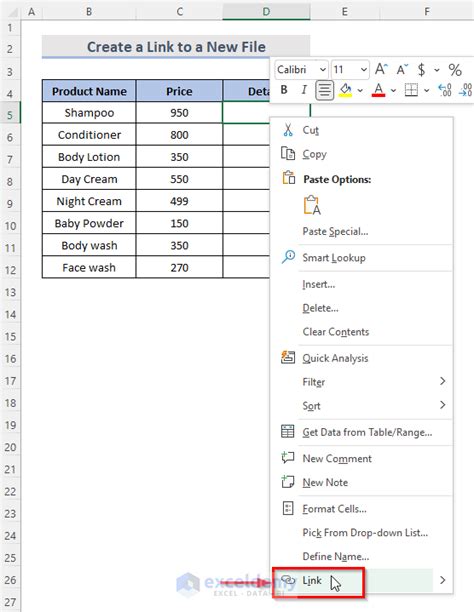Apply Percent Style format
This screenshot has height=612, width=474.
pos(455,70)
